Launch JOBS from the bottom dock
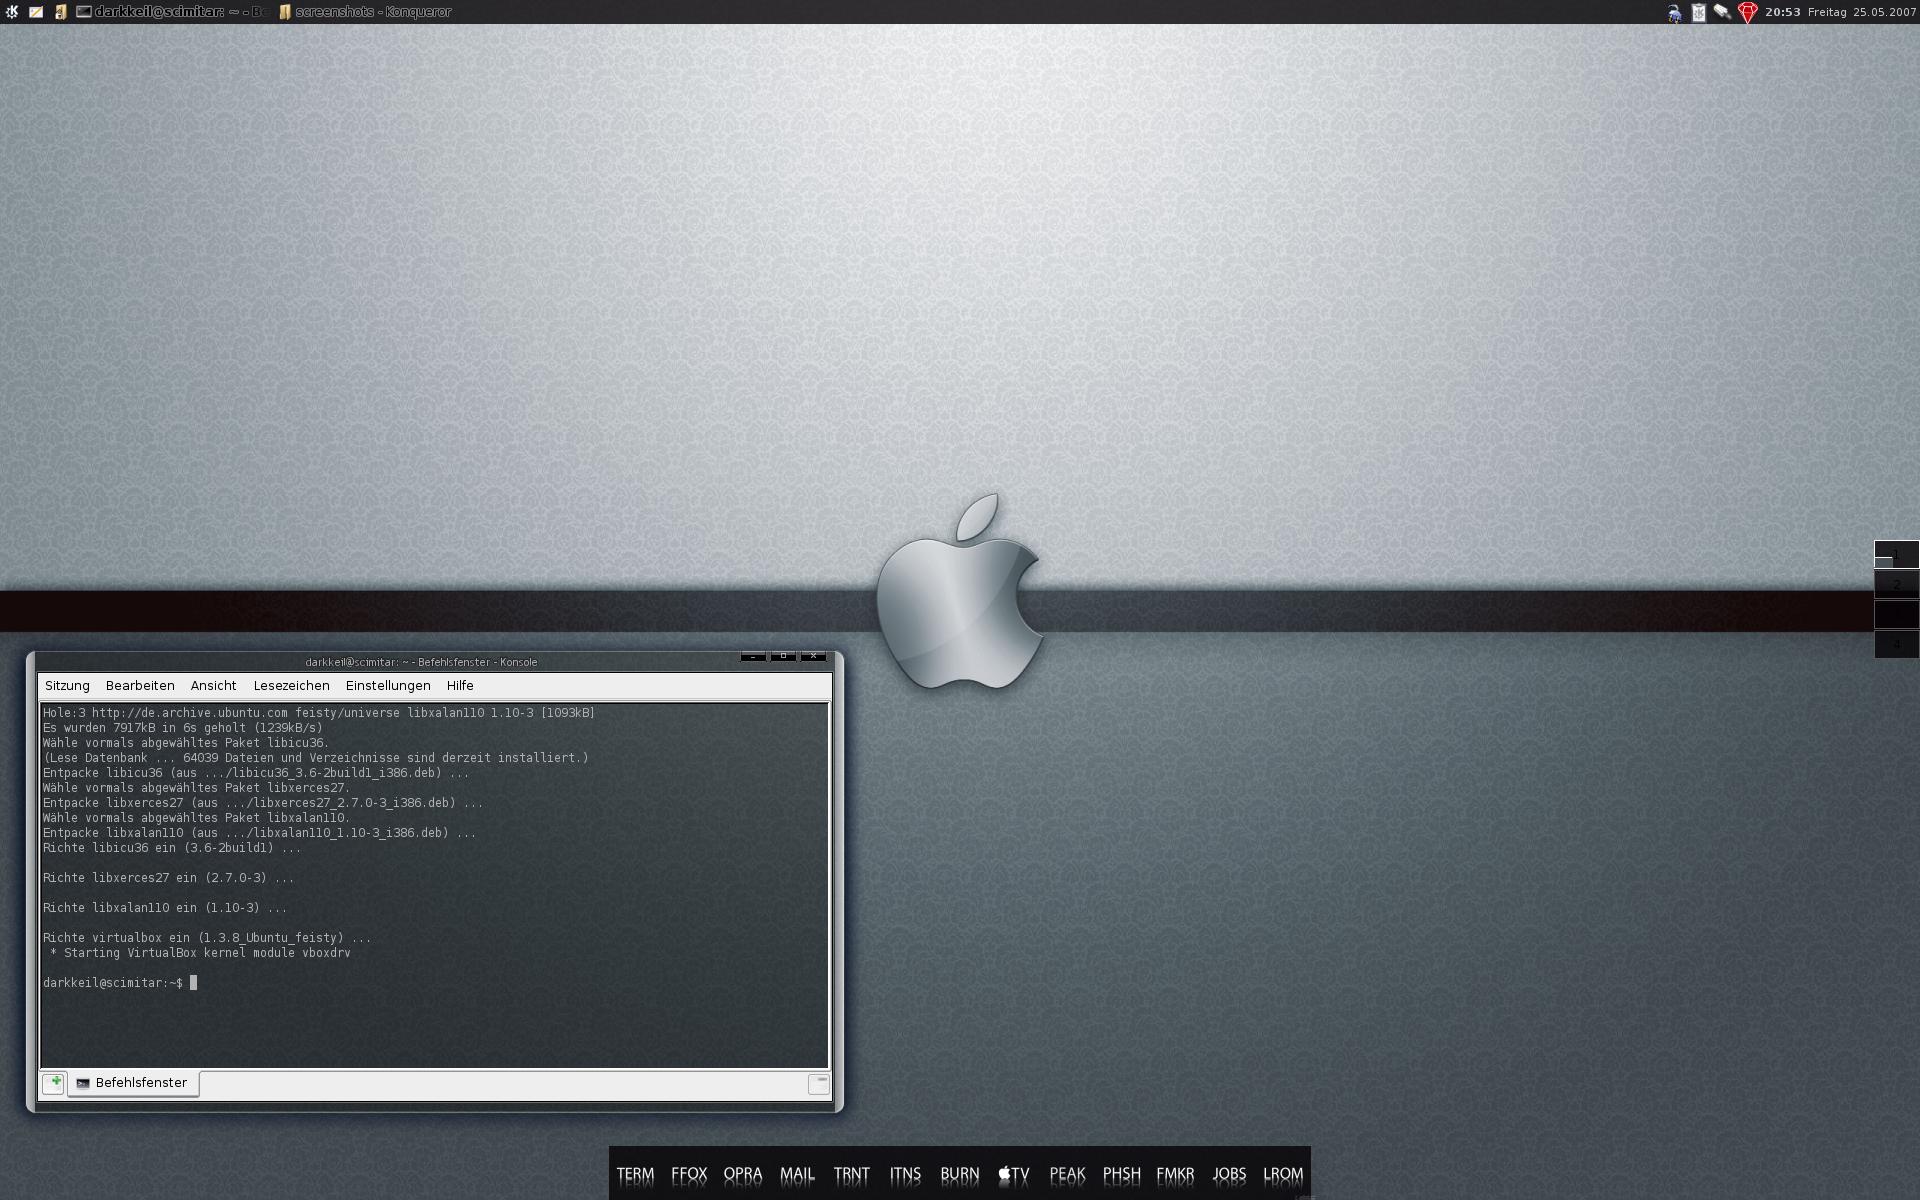Screen dimensions: 1920x1200 click(1229, 1174)
